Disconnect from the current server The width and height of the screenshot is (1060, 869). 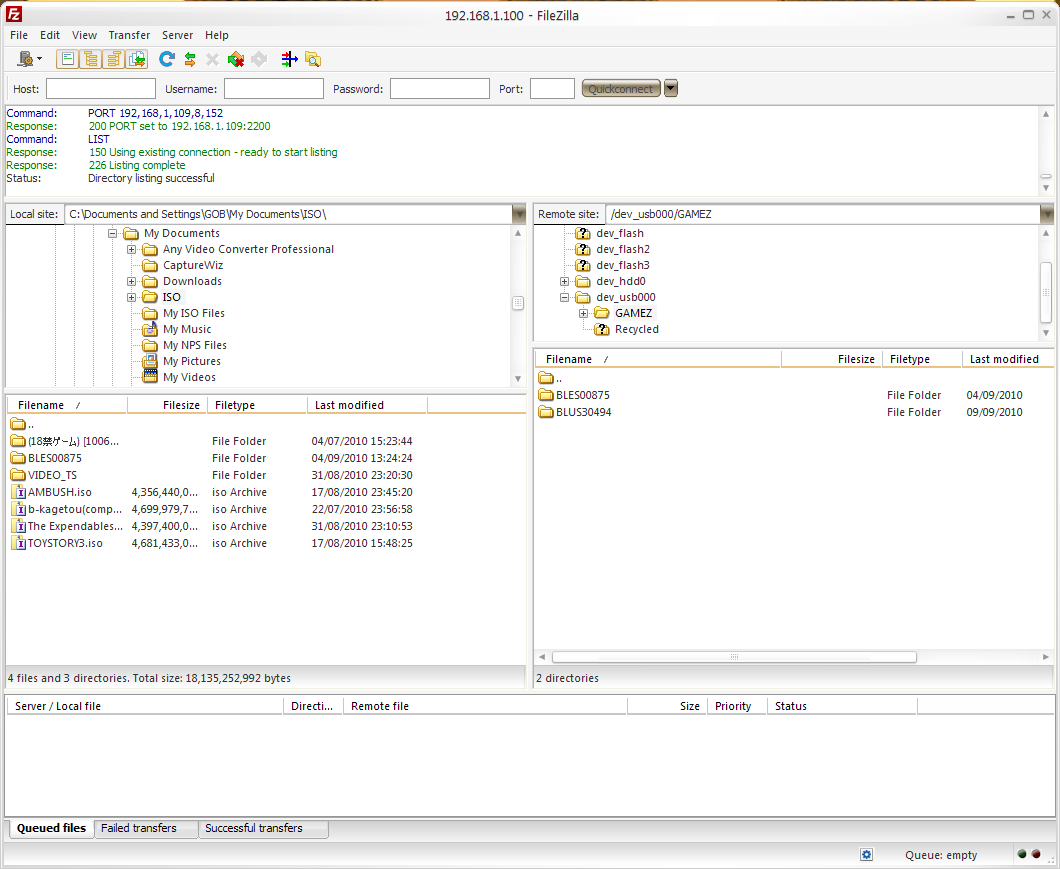(x=236, y=60)
